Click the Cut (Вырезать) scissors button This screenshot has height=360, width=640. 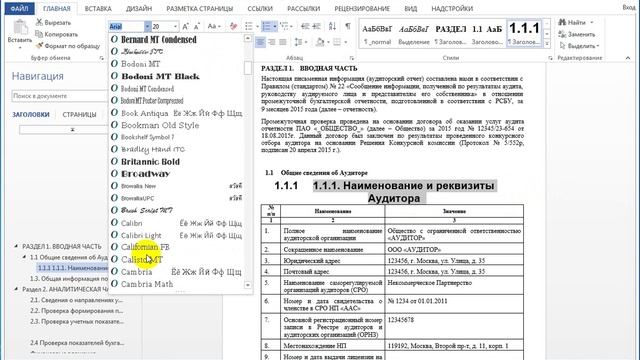pos(53,22)
